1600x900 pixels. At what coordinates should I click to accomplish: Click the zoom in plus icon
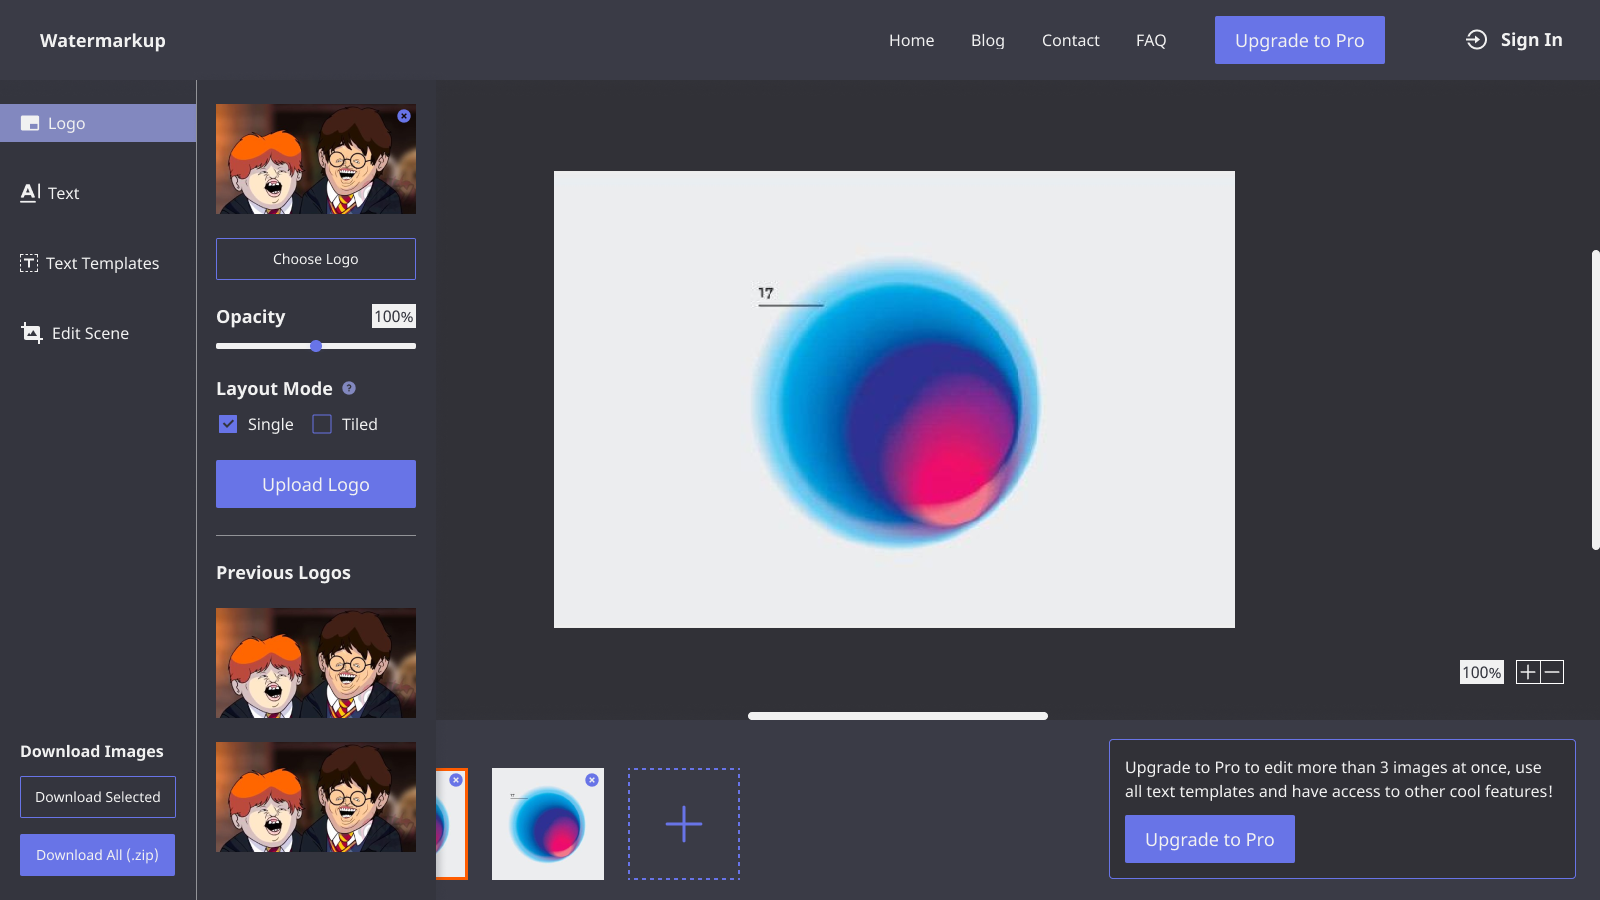point(1527,672)
